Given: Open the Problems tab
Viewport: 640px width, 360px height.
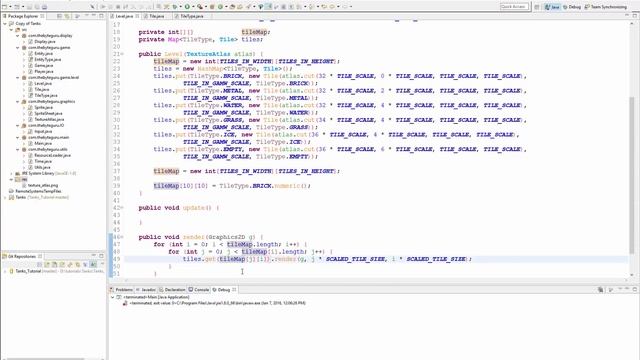Looking at the screenshot, I should (x=122, y=289).
